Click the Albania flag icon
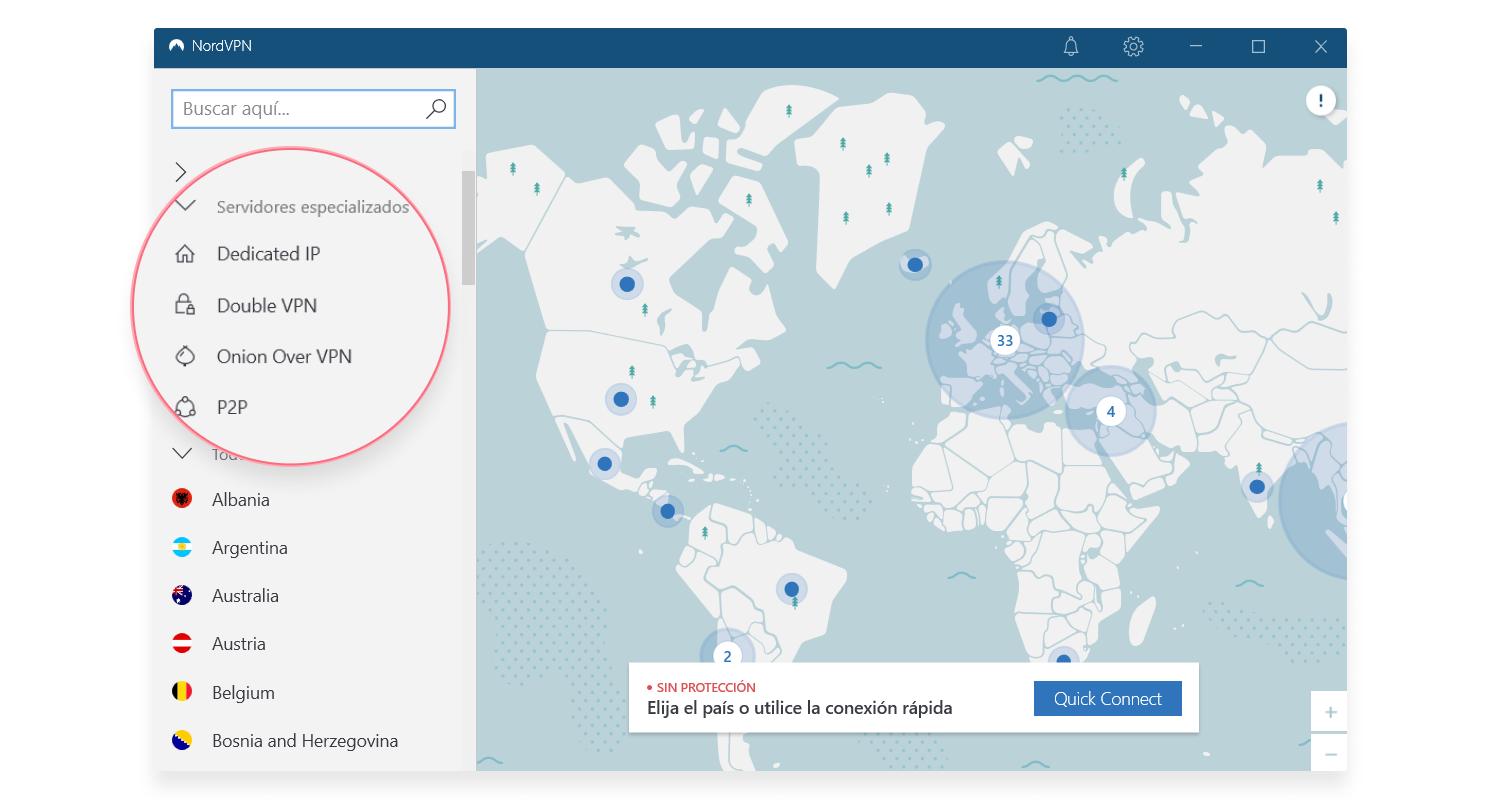 182,498
